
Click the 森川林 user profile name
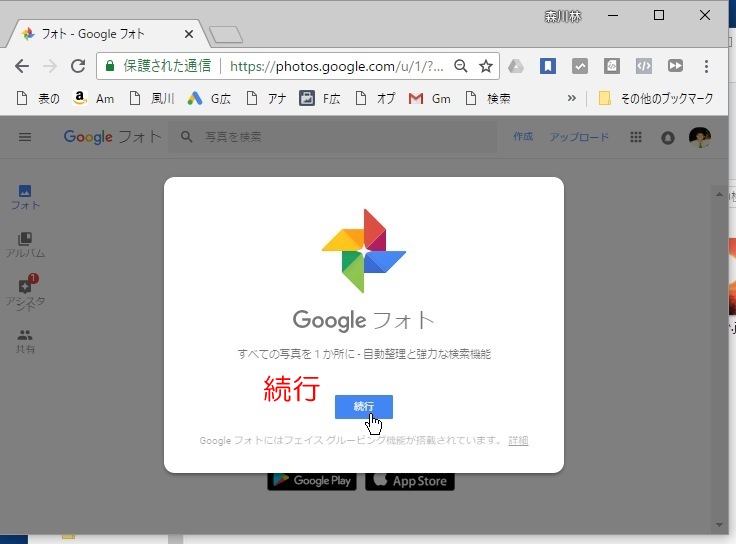563,17
